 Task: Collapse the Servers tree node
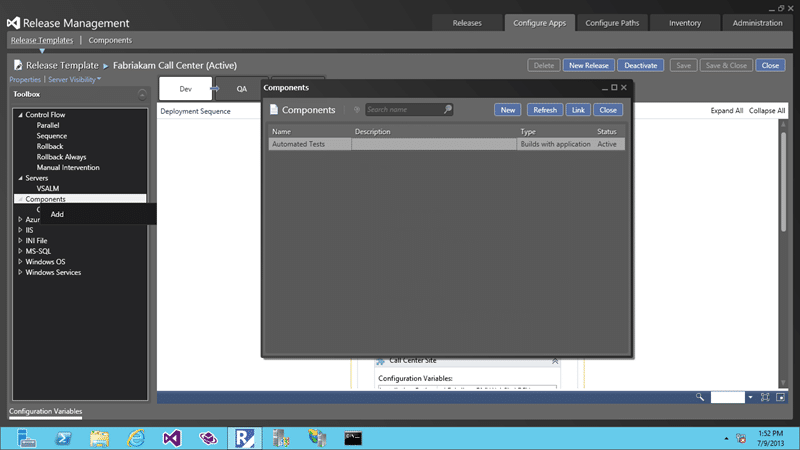point(20,178)
